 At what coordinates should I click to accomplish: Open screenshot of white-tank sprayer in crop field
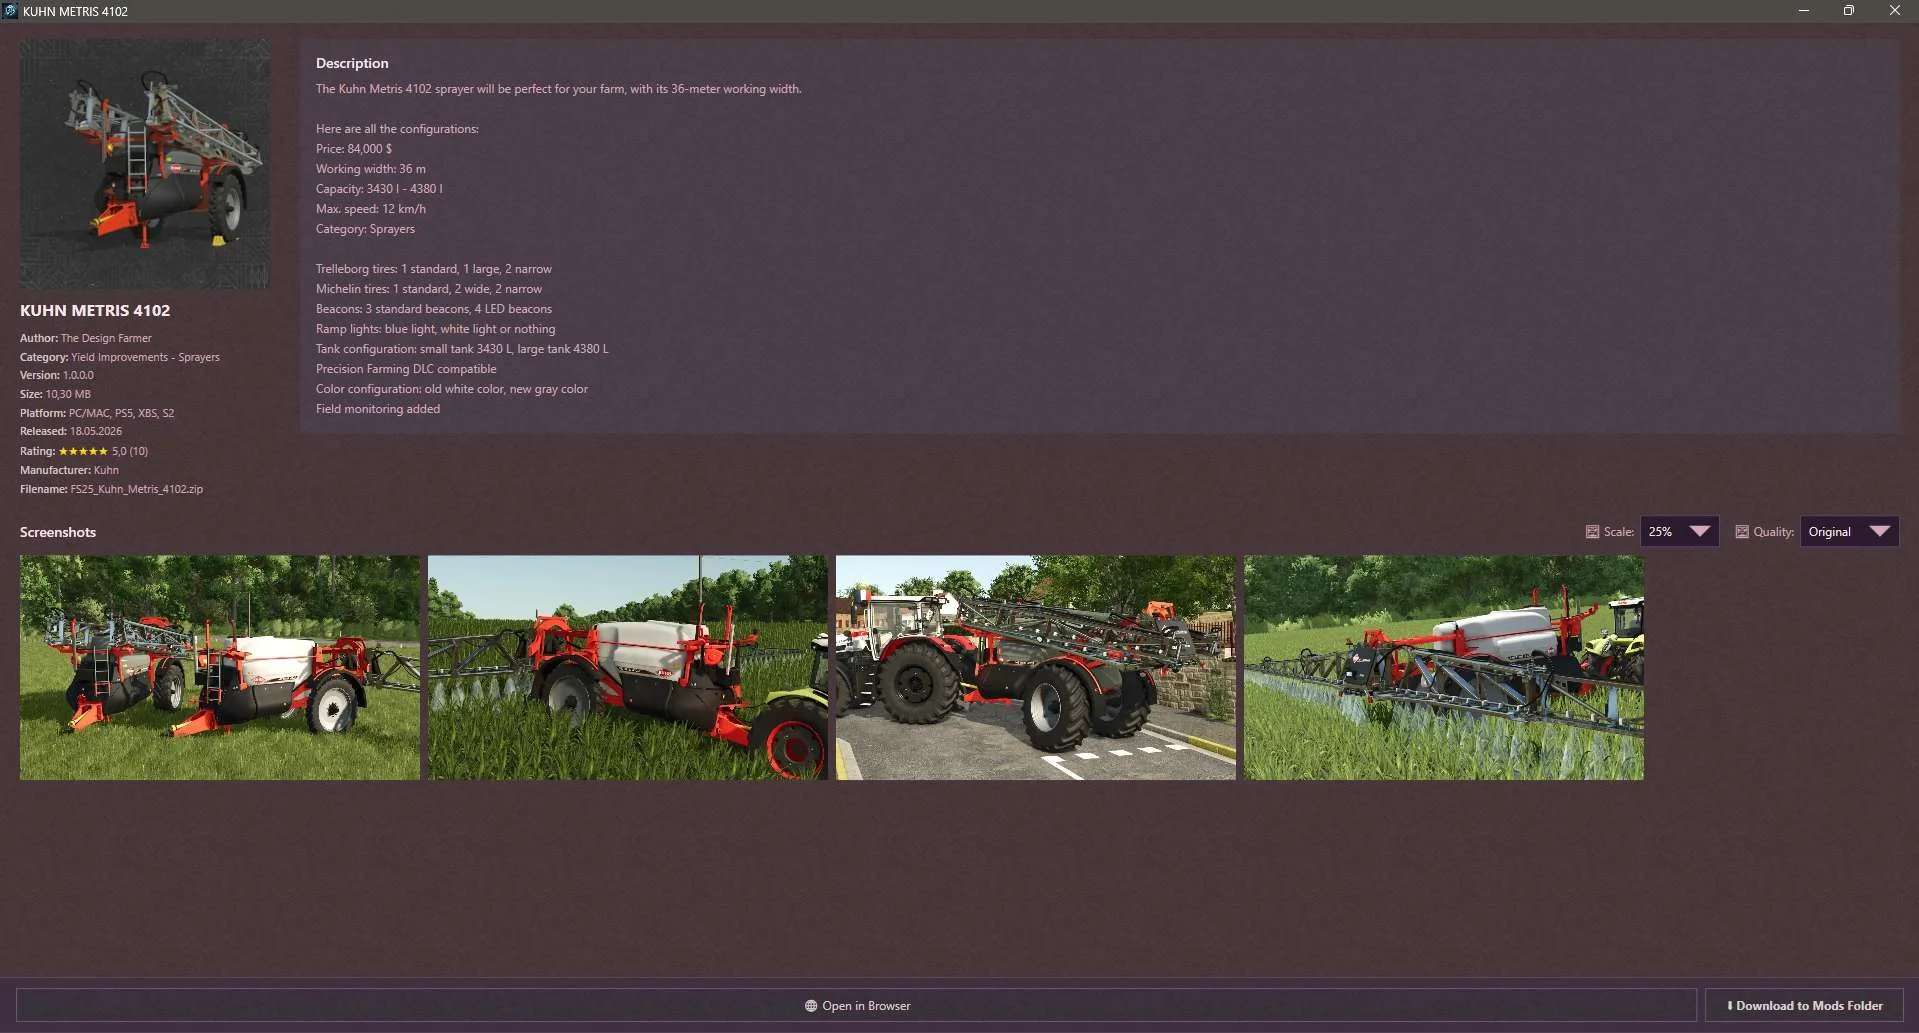(628, 668)
